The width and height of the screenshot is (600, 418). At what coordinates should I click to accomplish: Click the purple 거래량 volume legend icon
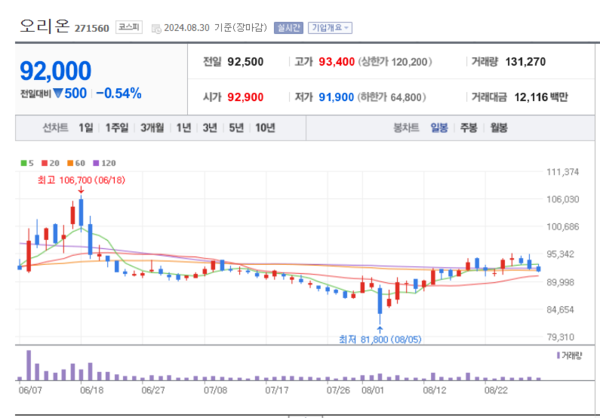pyautogui.click(x=557, y=355)
